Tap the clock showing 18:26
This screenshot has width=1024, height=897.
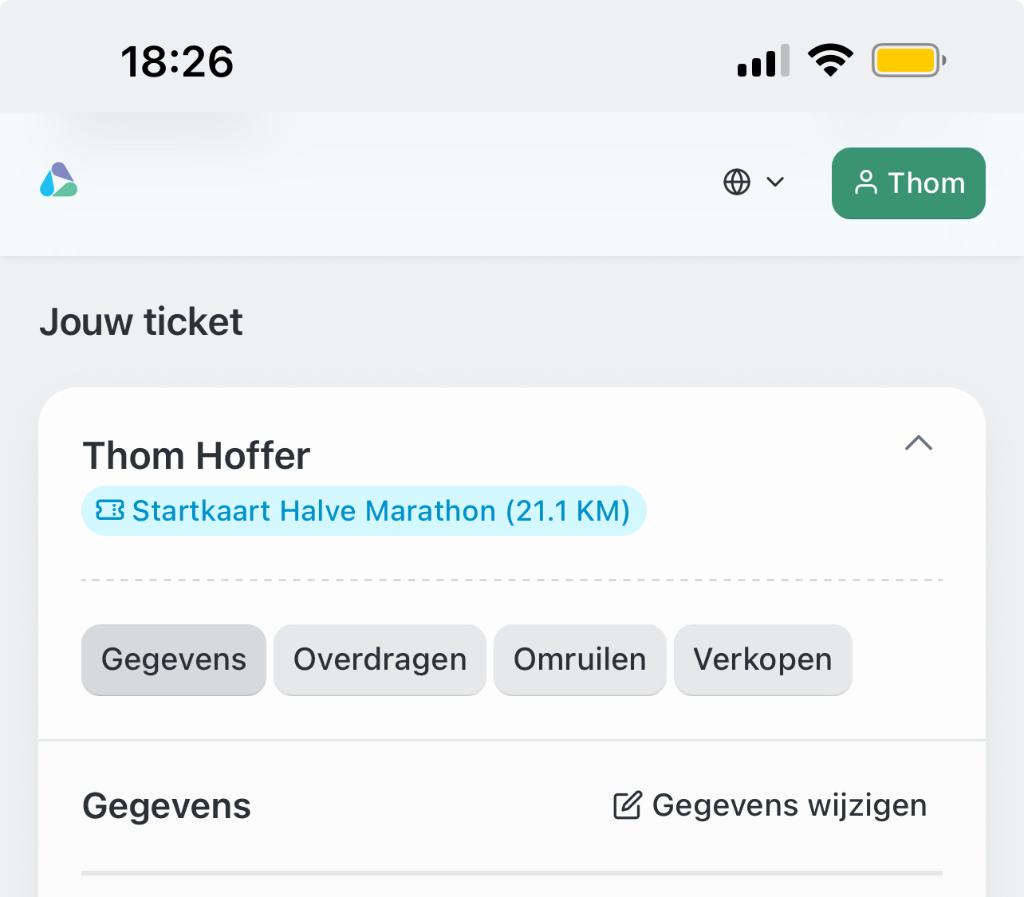click(177, 61)
